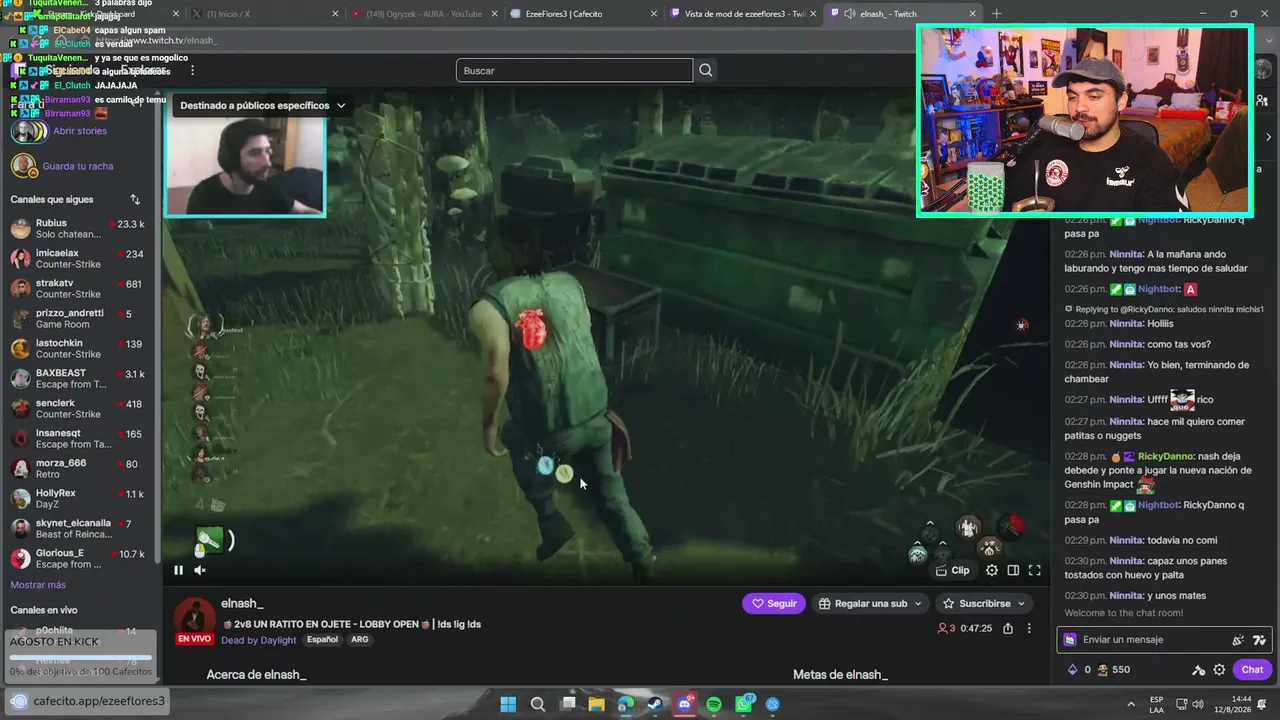Screen dimensions: 1280x720
Task: Open Rubius channel in followed list
Action: coord(80,228)
